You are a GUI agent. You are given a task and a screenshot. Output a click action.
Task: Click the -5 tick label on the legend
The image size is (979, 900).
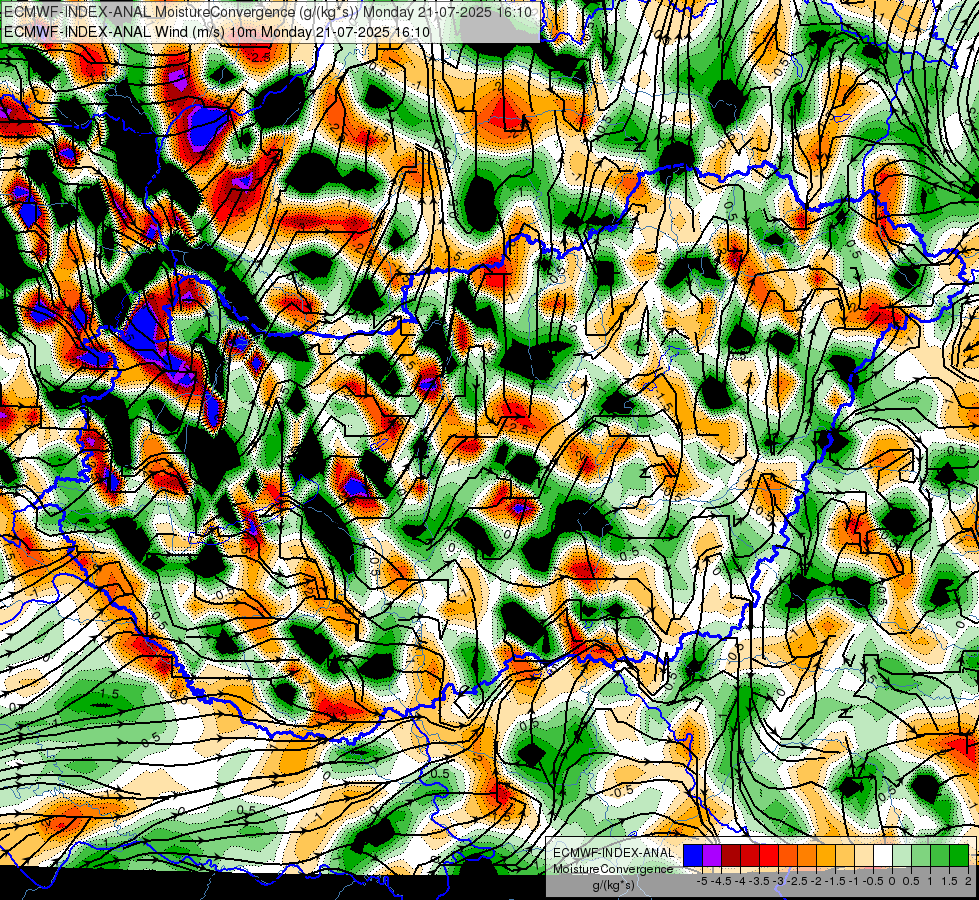[702, 881]
